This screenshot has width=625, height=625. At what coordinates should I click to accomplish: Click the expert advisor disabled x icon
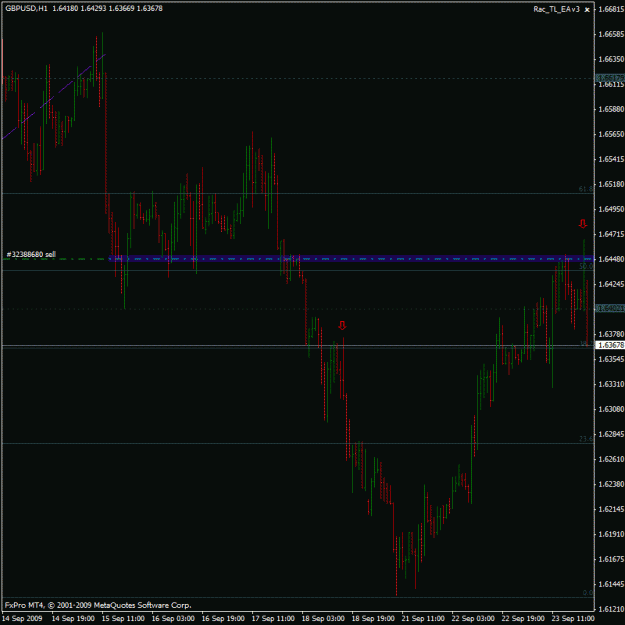[x=587, y=10]
